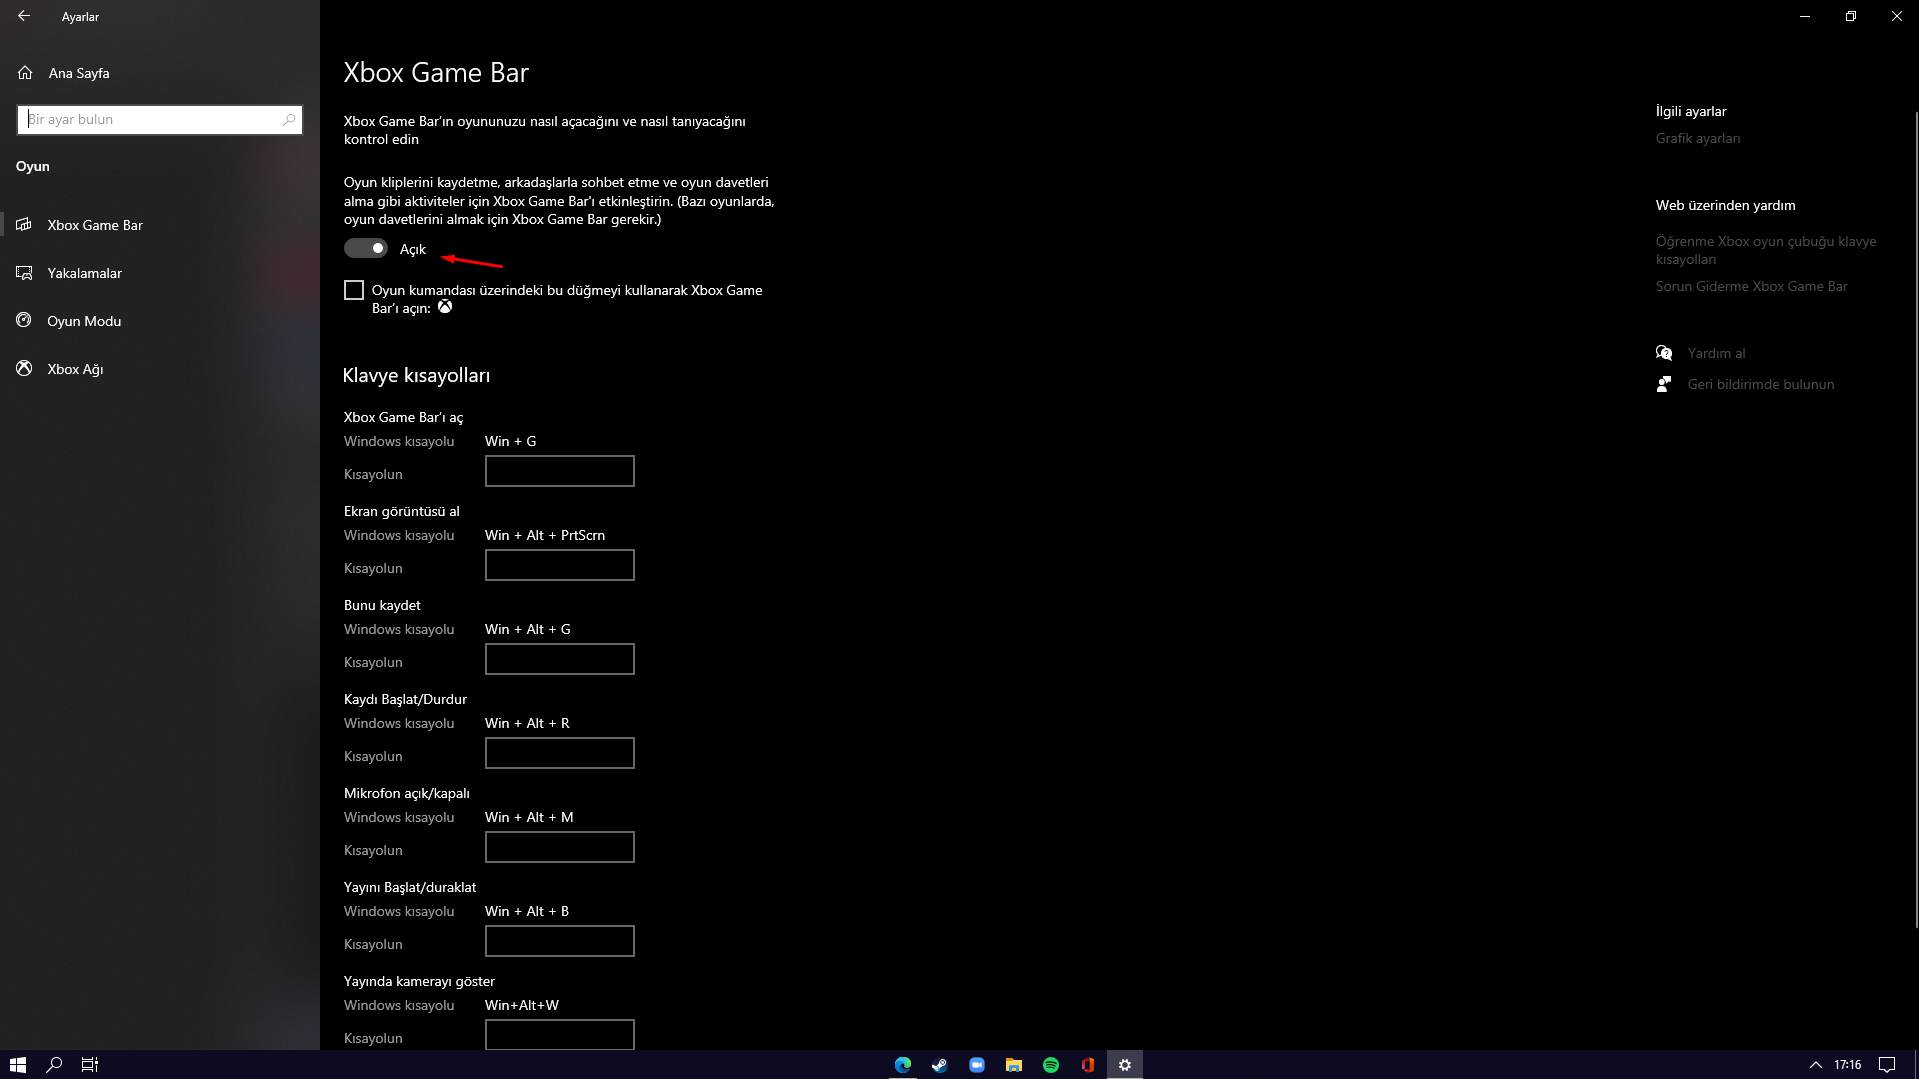Viewport: 1919px width, 1079px height.
Task: Show hidden system tray icons
Action: (1816, 1065)
